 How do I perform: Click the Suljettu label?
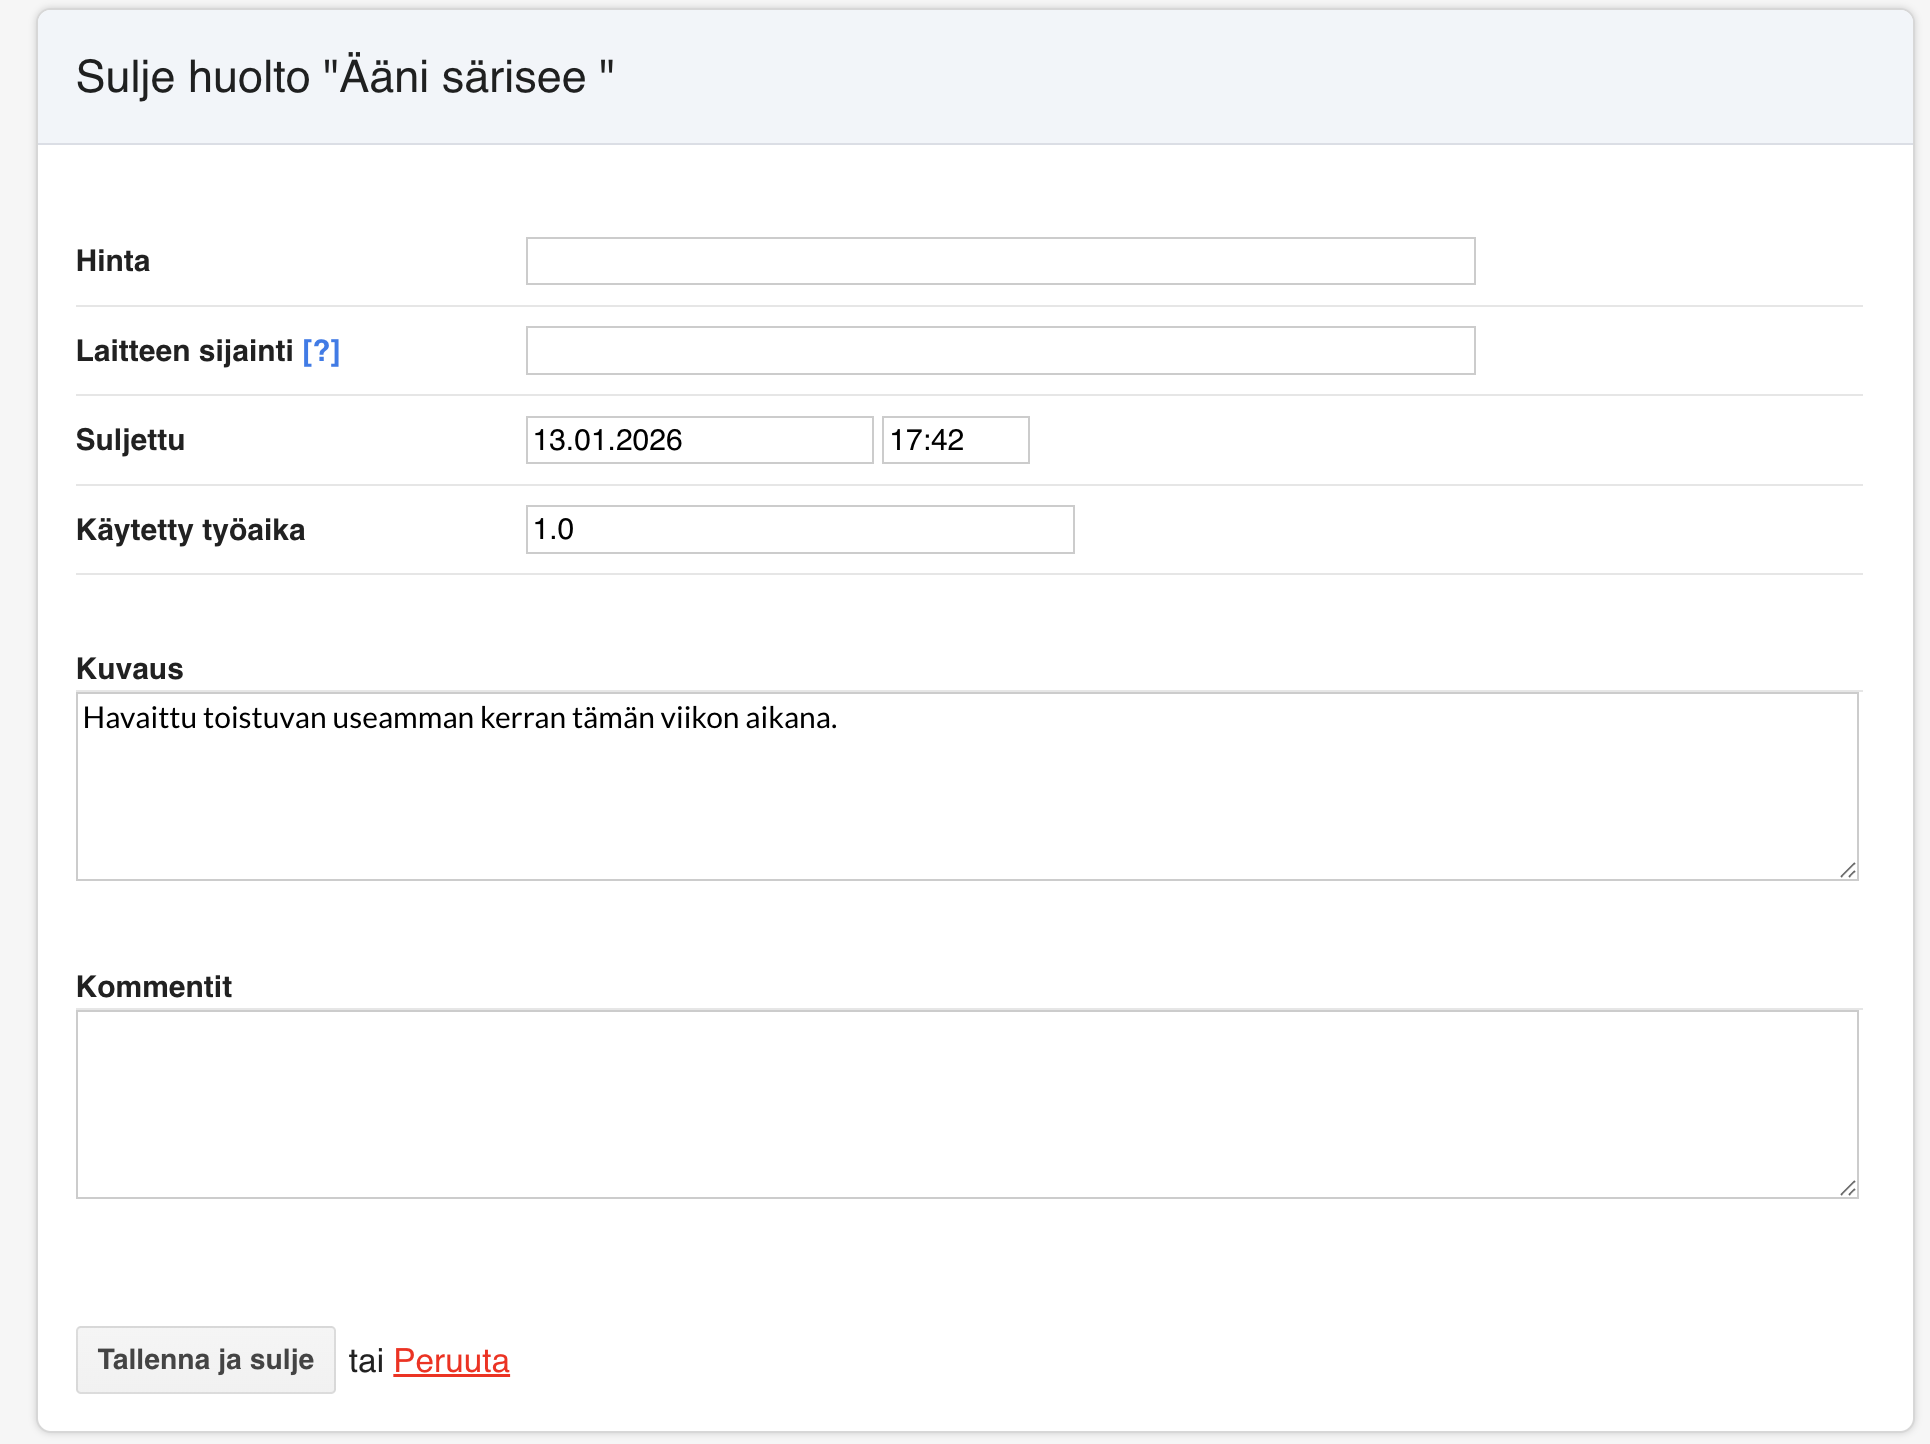130,440
